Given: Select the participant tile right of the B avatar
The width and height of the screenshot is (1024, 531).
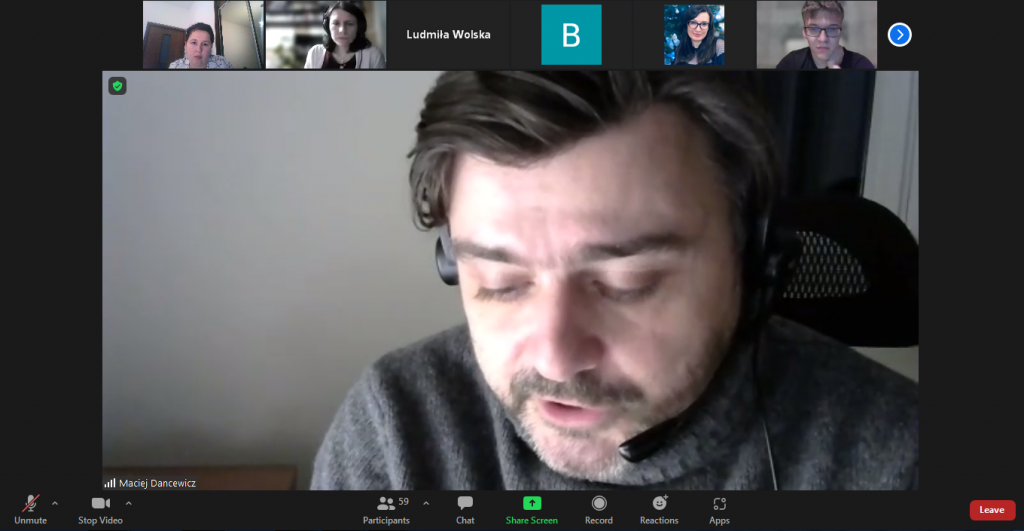Looking at the screenshot, I should pos(694,35).
